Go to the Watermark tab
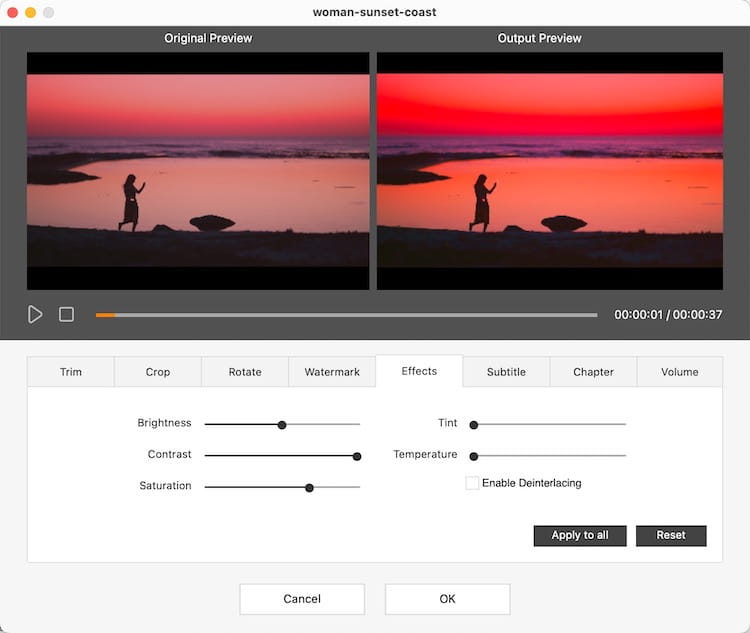The height and width of the screenshot is (633, 750). tap(332, 372)
